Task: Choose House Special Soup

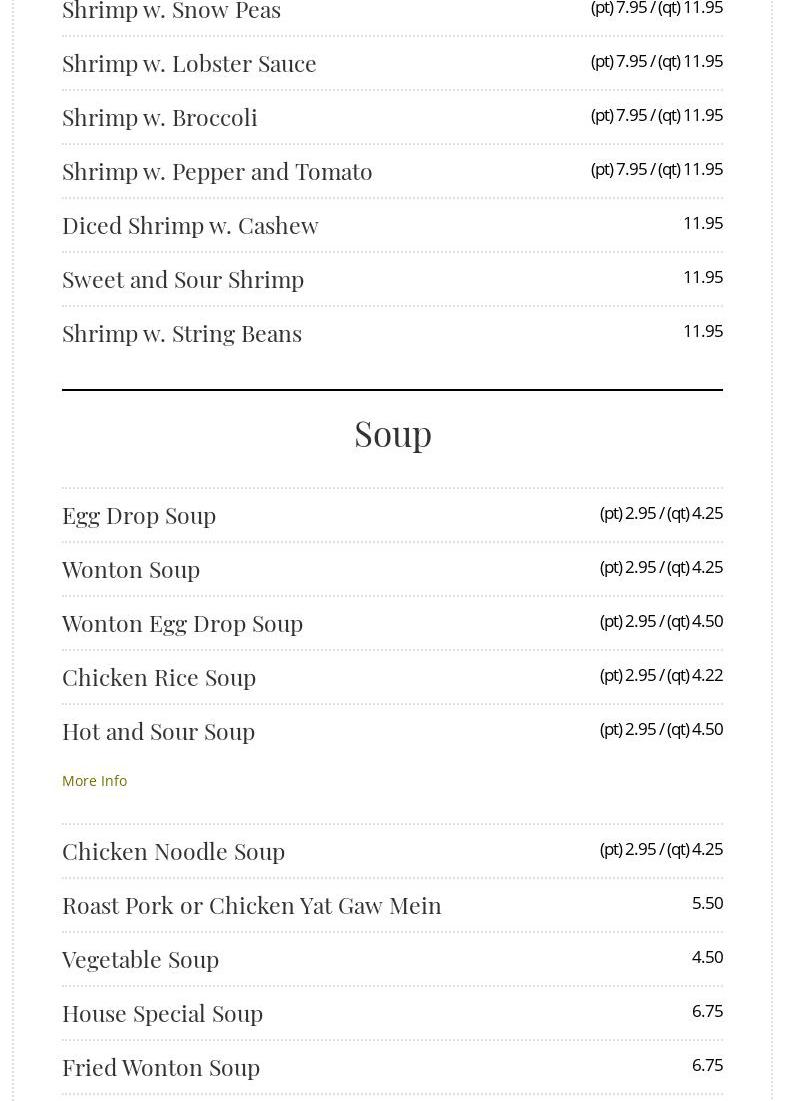Action: (162, 1013)
